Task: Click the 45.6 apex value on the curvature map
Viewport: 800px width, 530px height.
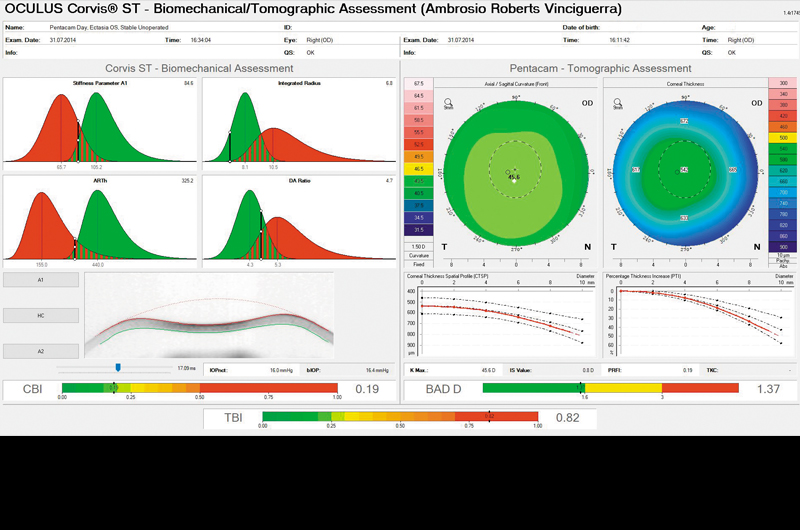Action: 514,177
